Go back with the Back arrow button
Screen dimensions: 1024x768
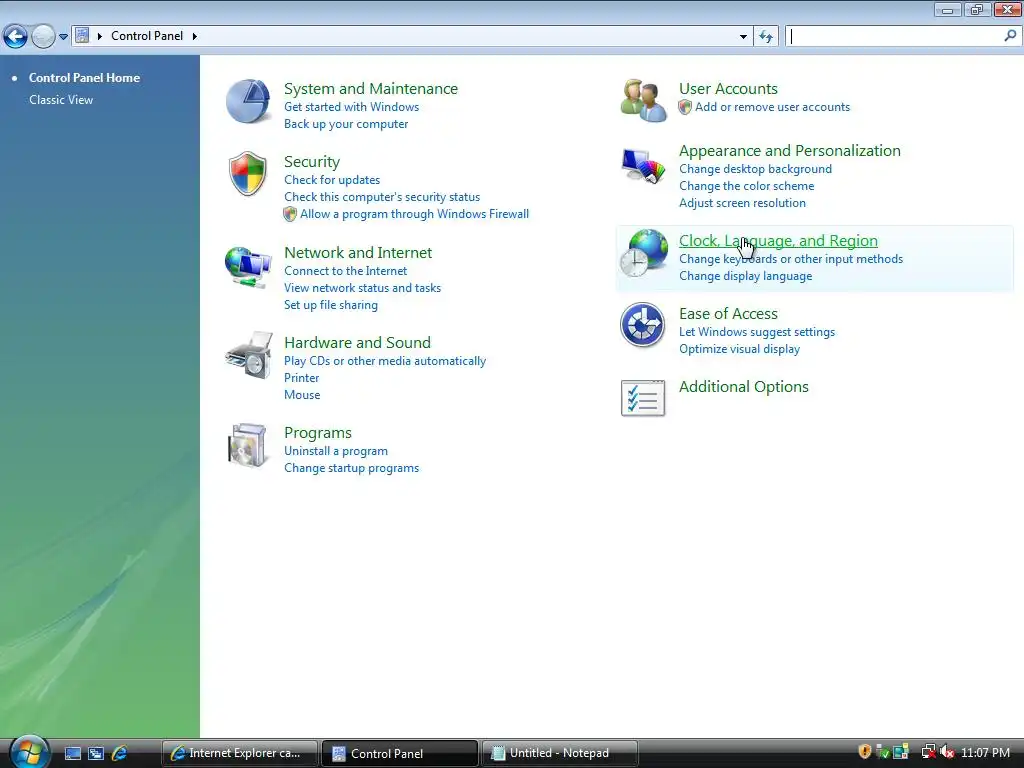pos(15,37)
